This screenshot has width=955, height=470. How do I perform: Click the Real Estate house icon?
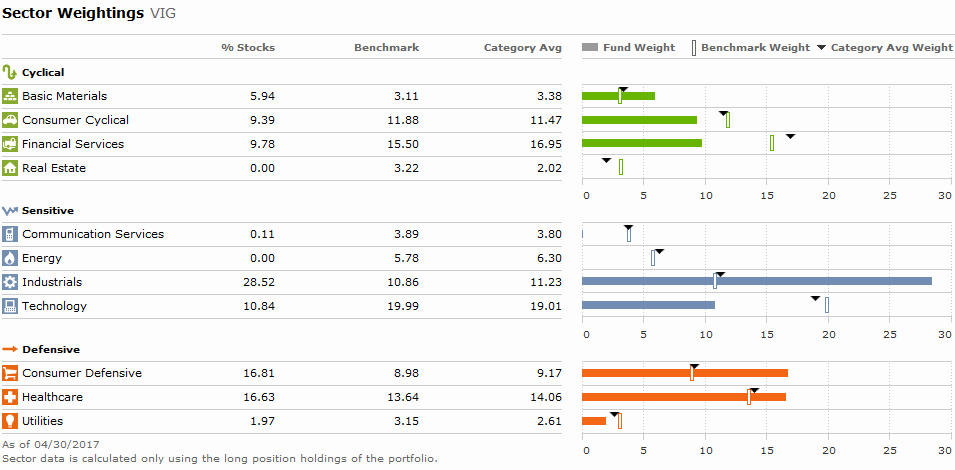(10, 168)
